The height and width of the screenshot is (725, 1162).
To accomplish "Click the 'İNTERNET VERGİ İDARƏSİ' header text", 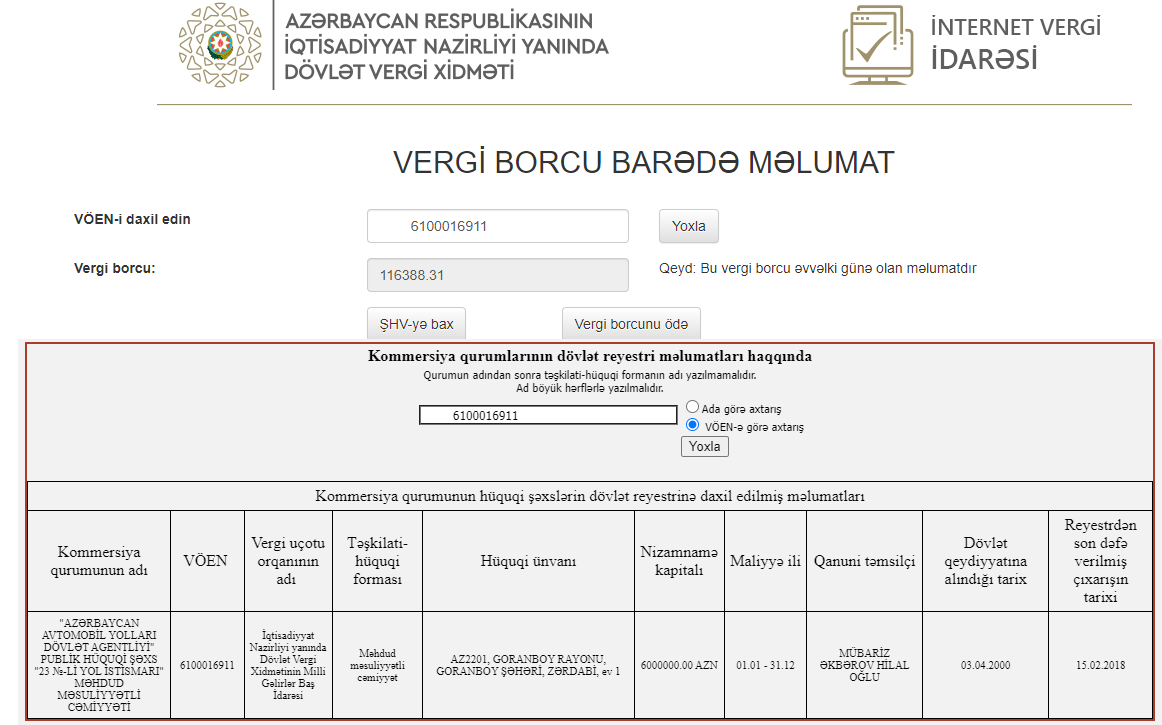I will pyautogui.click(x=1016, y=44).
